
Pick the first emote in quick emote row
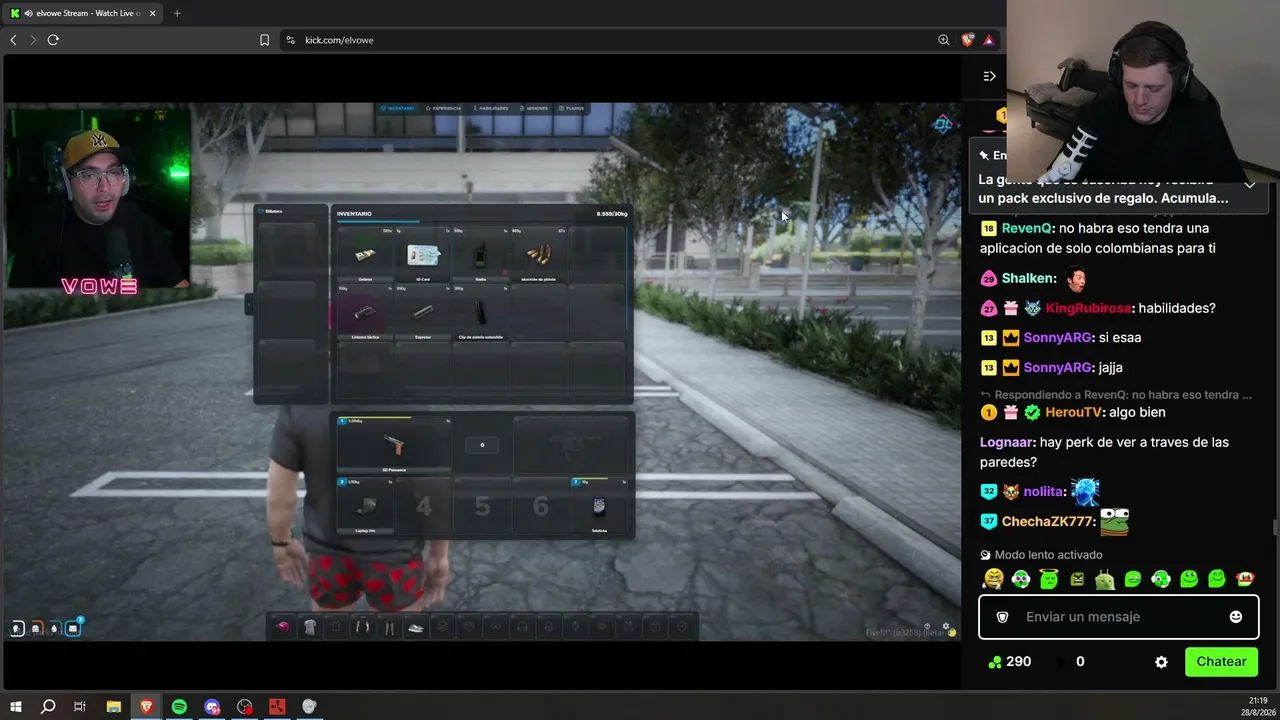993,579
